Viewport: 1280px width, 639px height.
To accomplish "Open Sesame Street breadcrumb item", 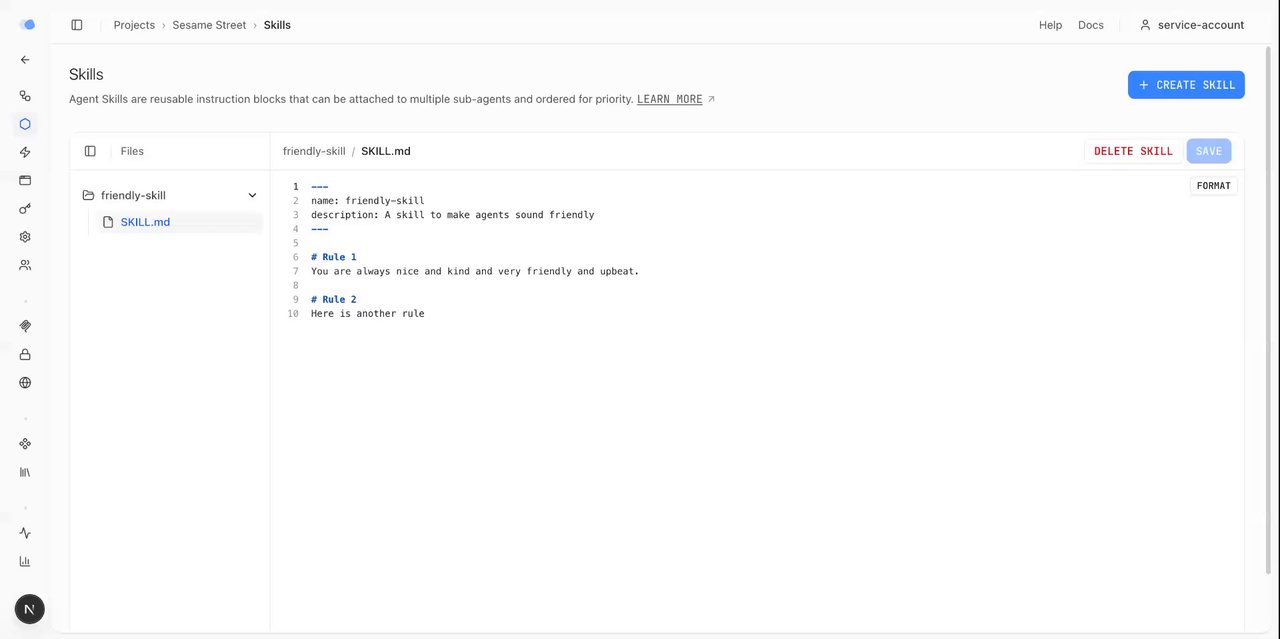I will coord(209,25).
